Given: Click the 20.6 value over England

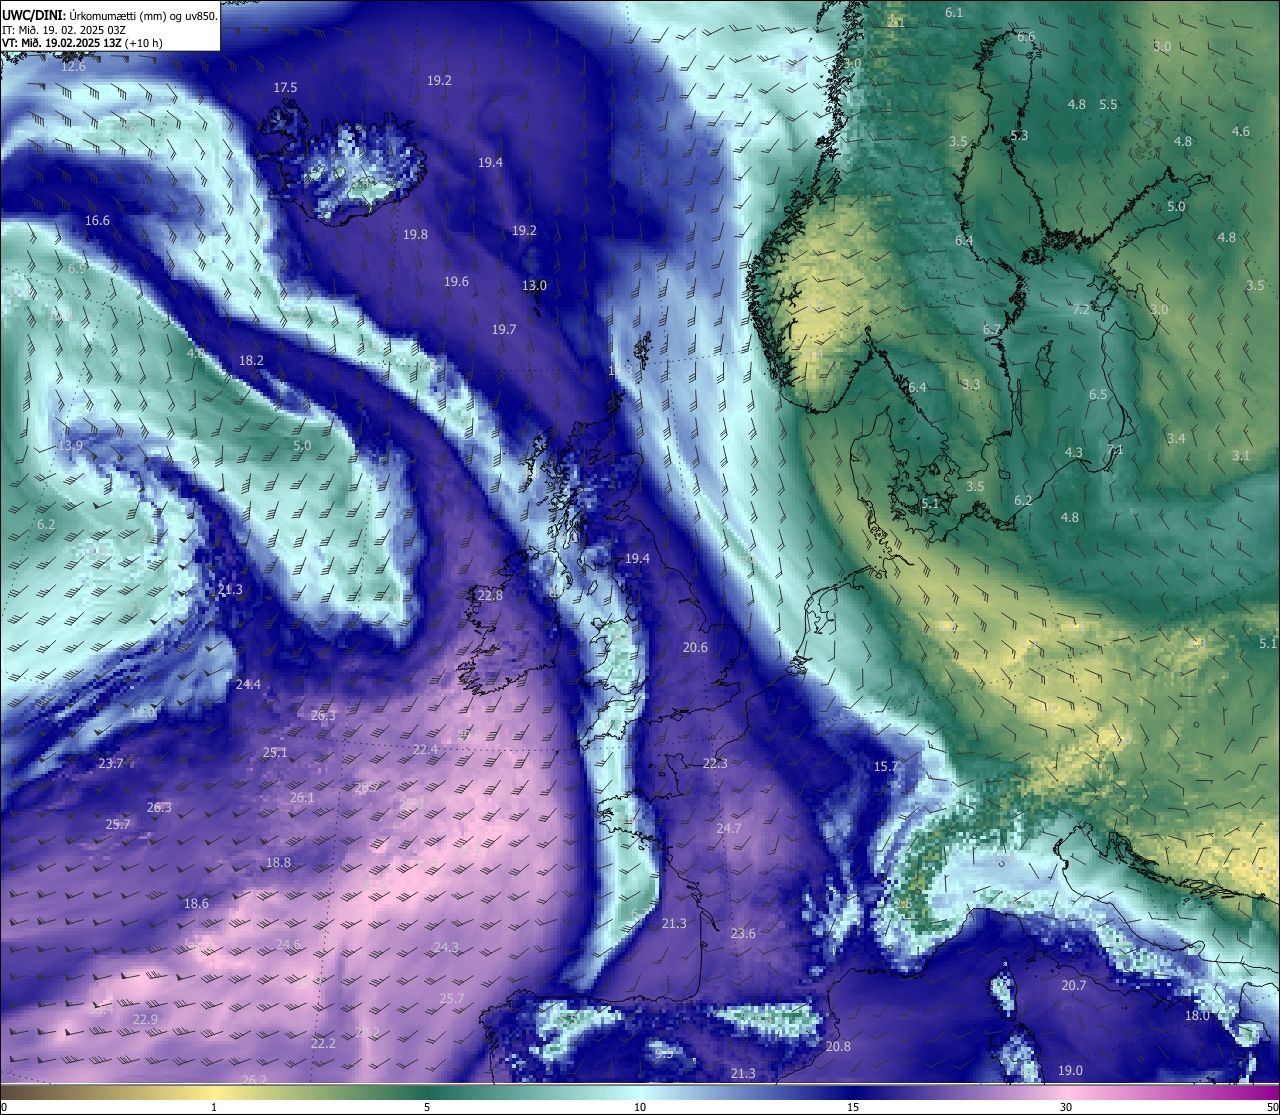Looking at the screenshot, I should pos(695,648).
